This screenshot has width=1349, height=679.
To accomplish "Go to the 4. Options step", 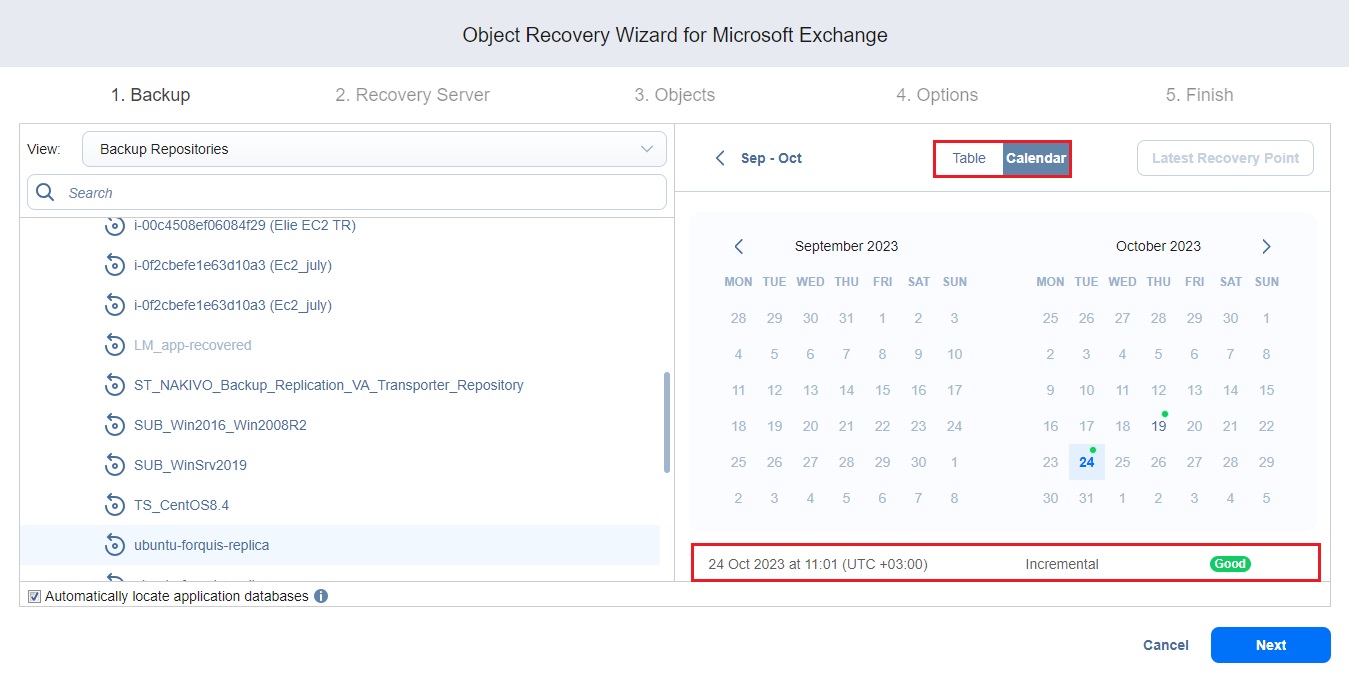I will pos(936,95).
